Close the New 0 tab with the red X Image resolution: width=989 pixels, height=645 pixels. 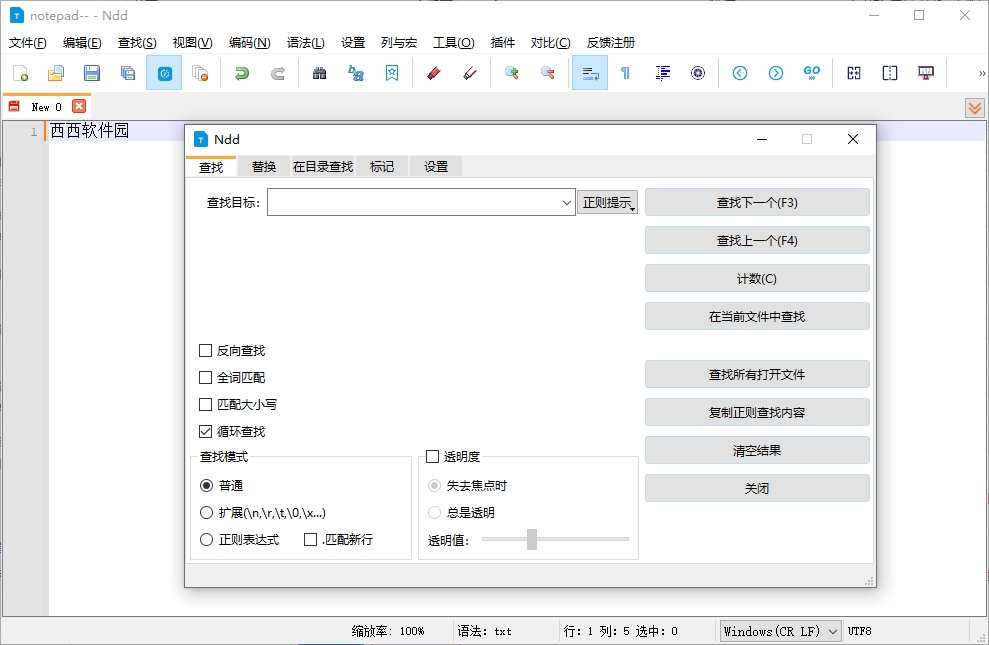pos(79,107)
